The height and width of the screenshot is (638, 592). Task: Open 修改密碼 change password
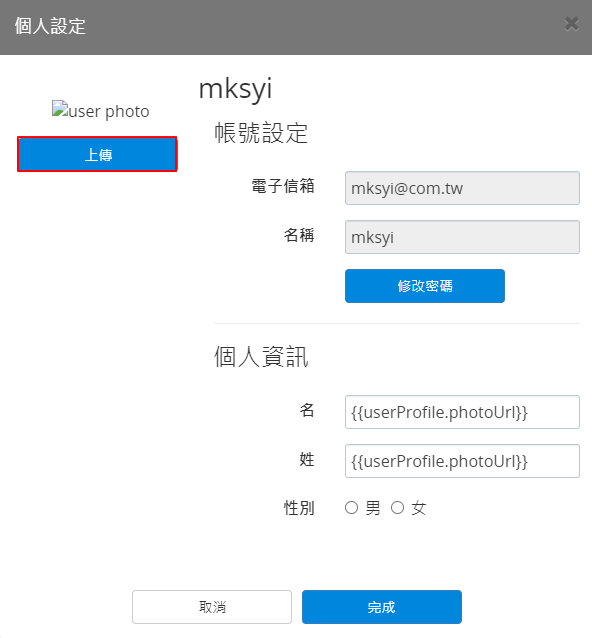pyautogui.click(x=425, y=286)
